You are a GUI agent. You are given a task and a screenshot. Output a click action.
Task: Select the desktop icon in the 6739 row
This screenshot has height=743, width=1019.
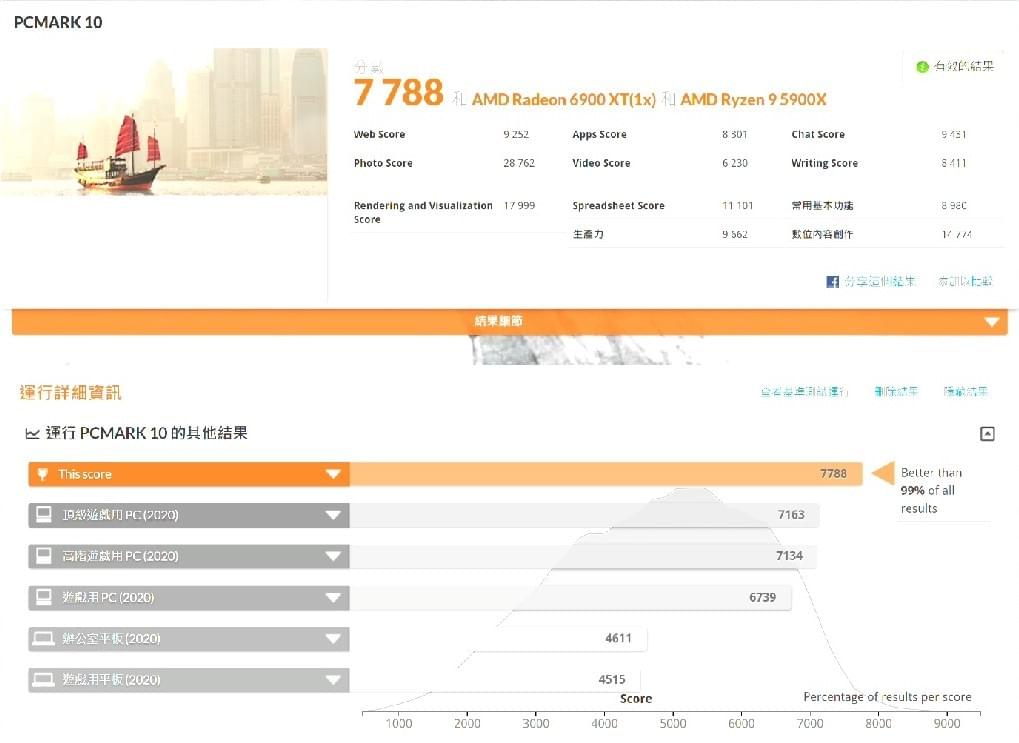(44, 597)
